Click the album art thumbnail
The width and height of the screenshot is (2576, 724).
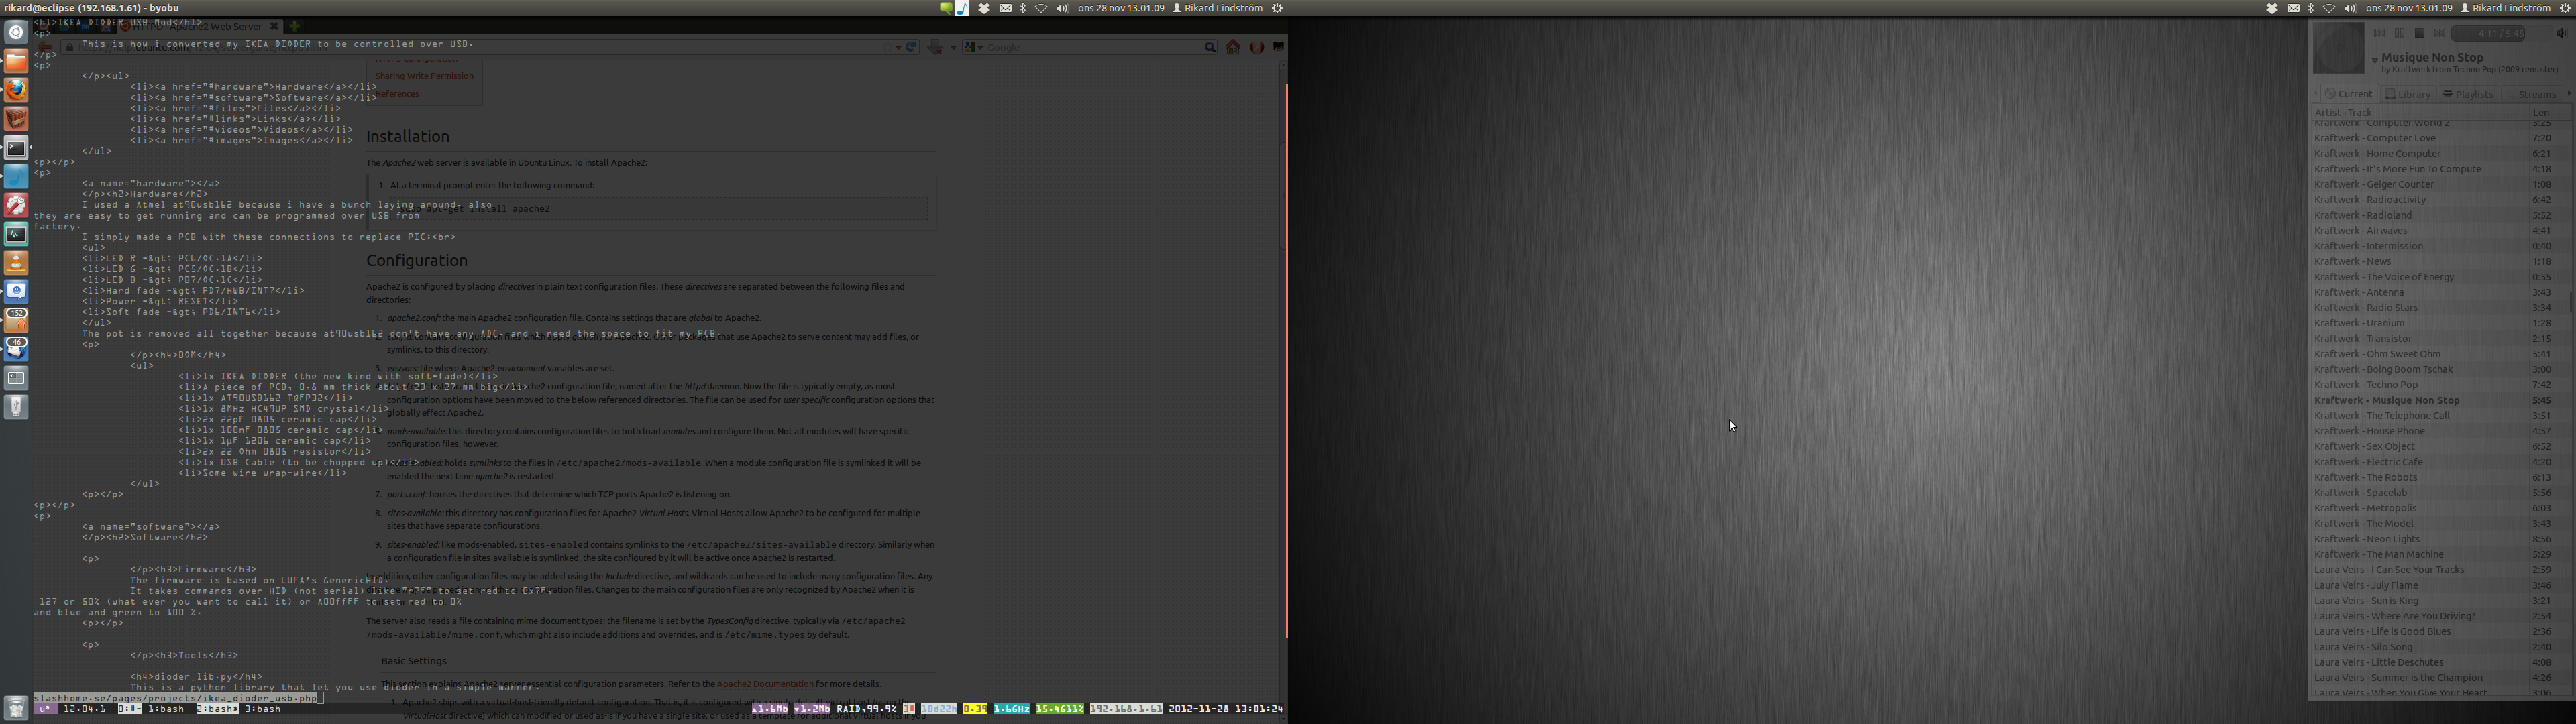coord(2339,48)
